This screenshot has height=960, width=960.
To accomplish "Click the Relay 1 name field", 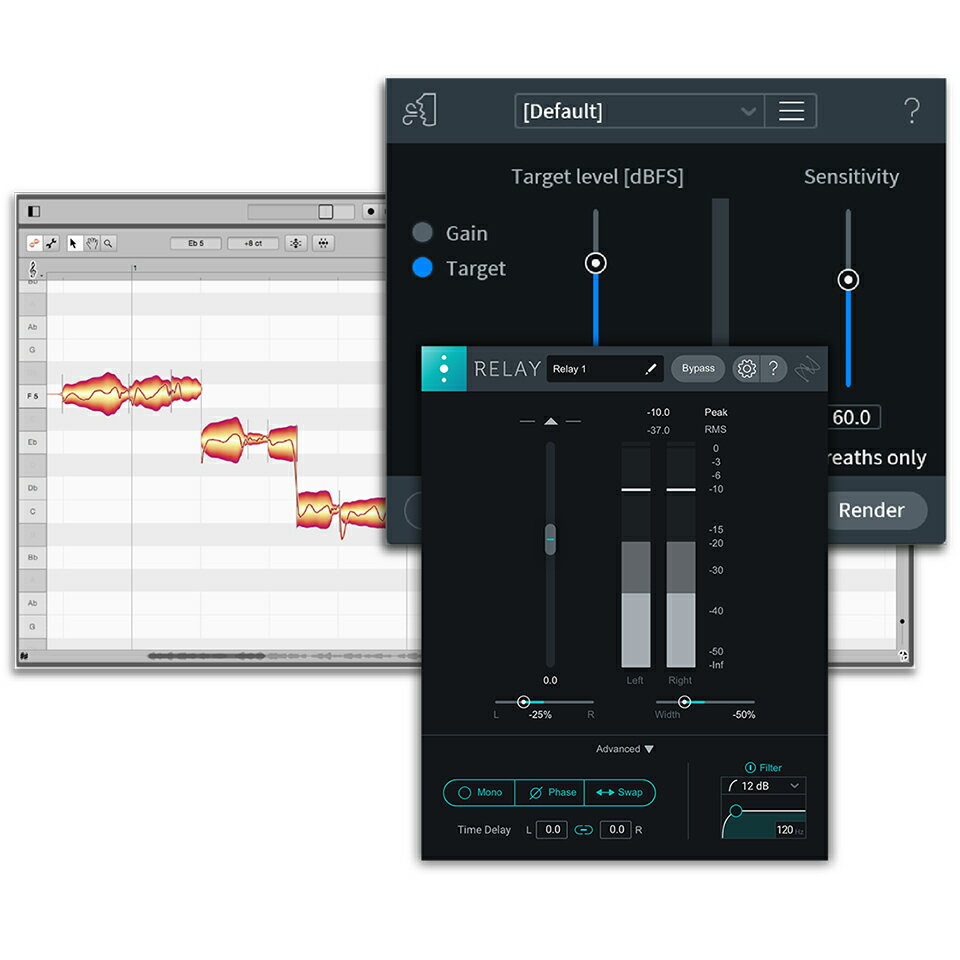I will pos(604,369).
